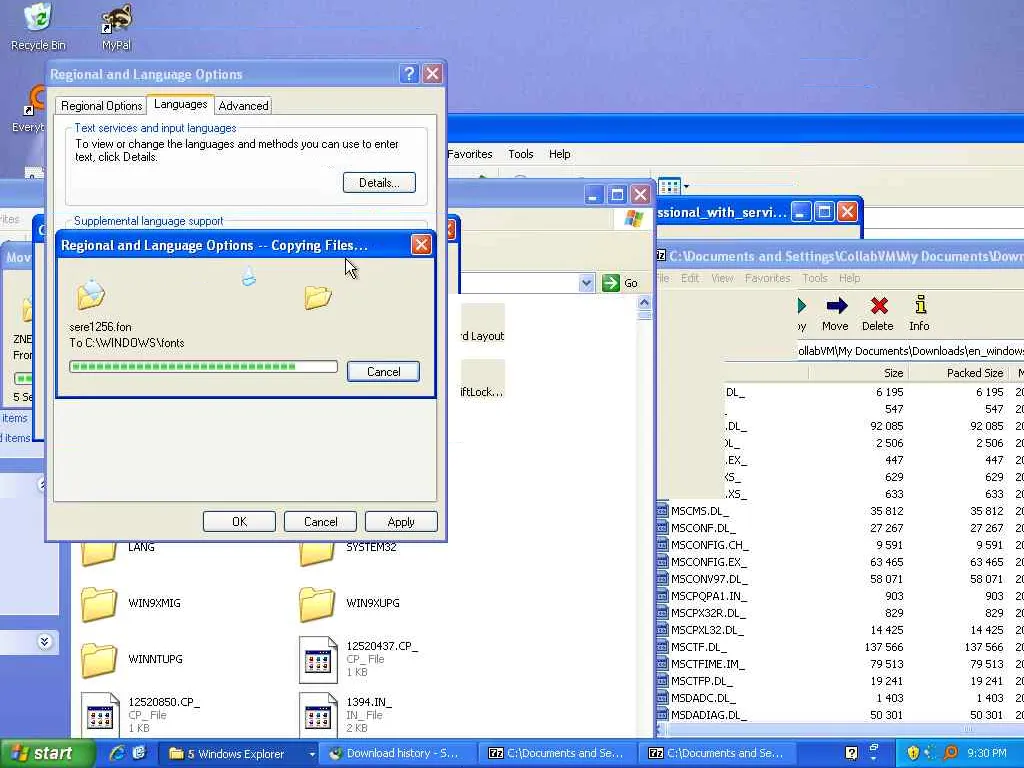Switch to Download history taskbar window
Screen dimensions: 1024x768
pyautogui.click(x=396, y=754)
